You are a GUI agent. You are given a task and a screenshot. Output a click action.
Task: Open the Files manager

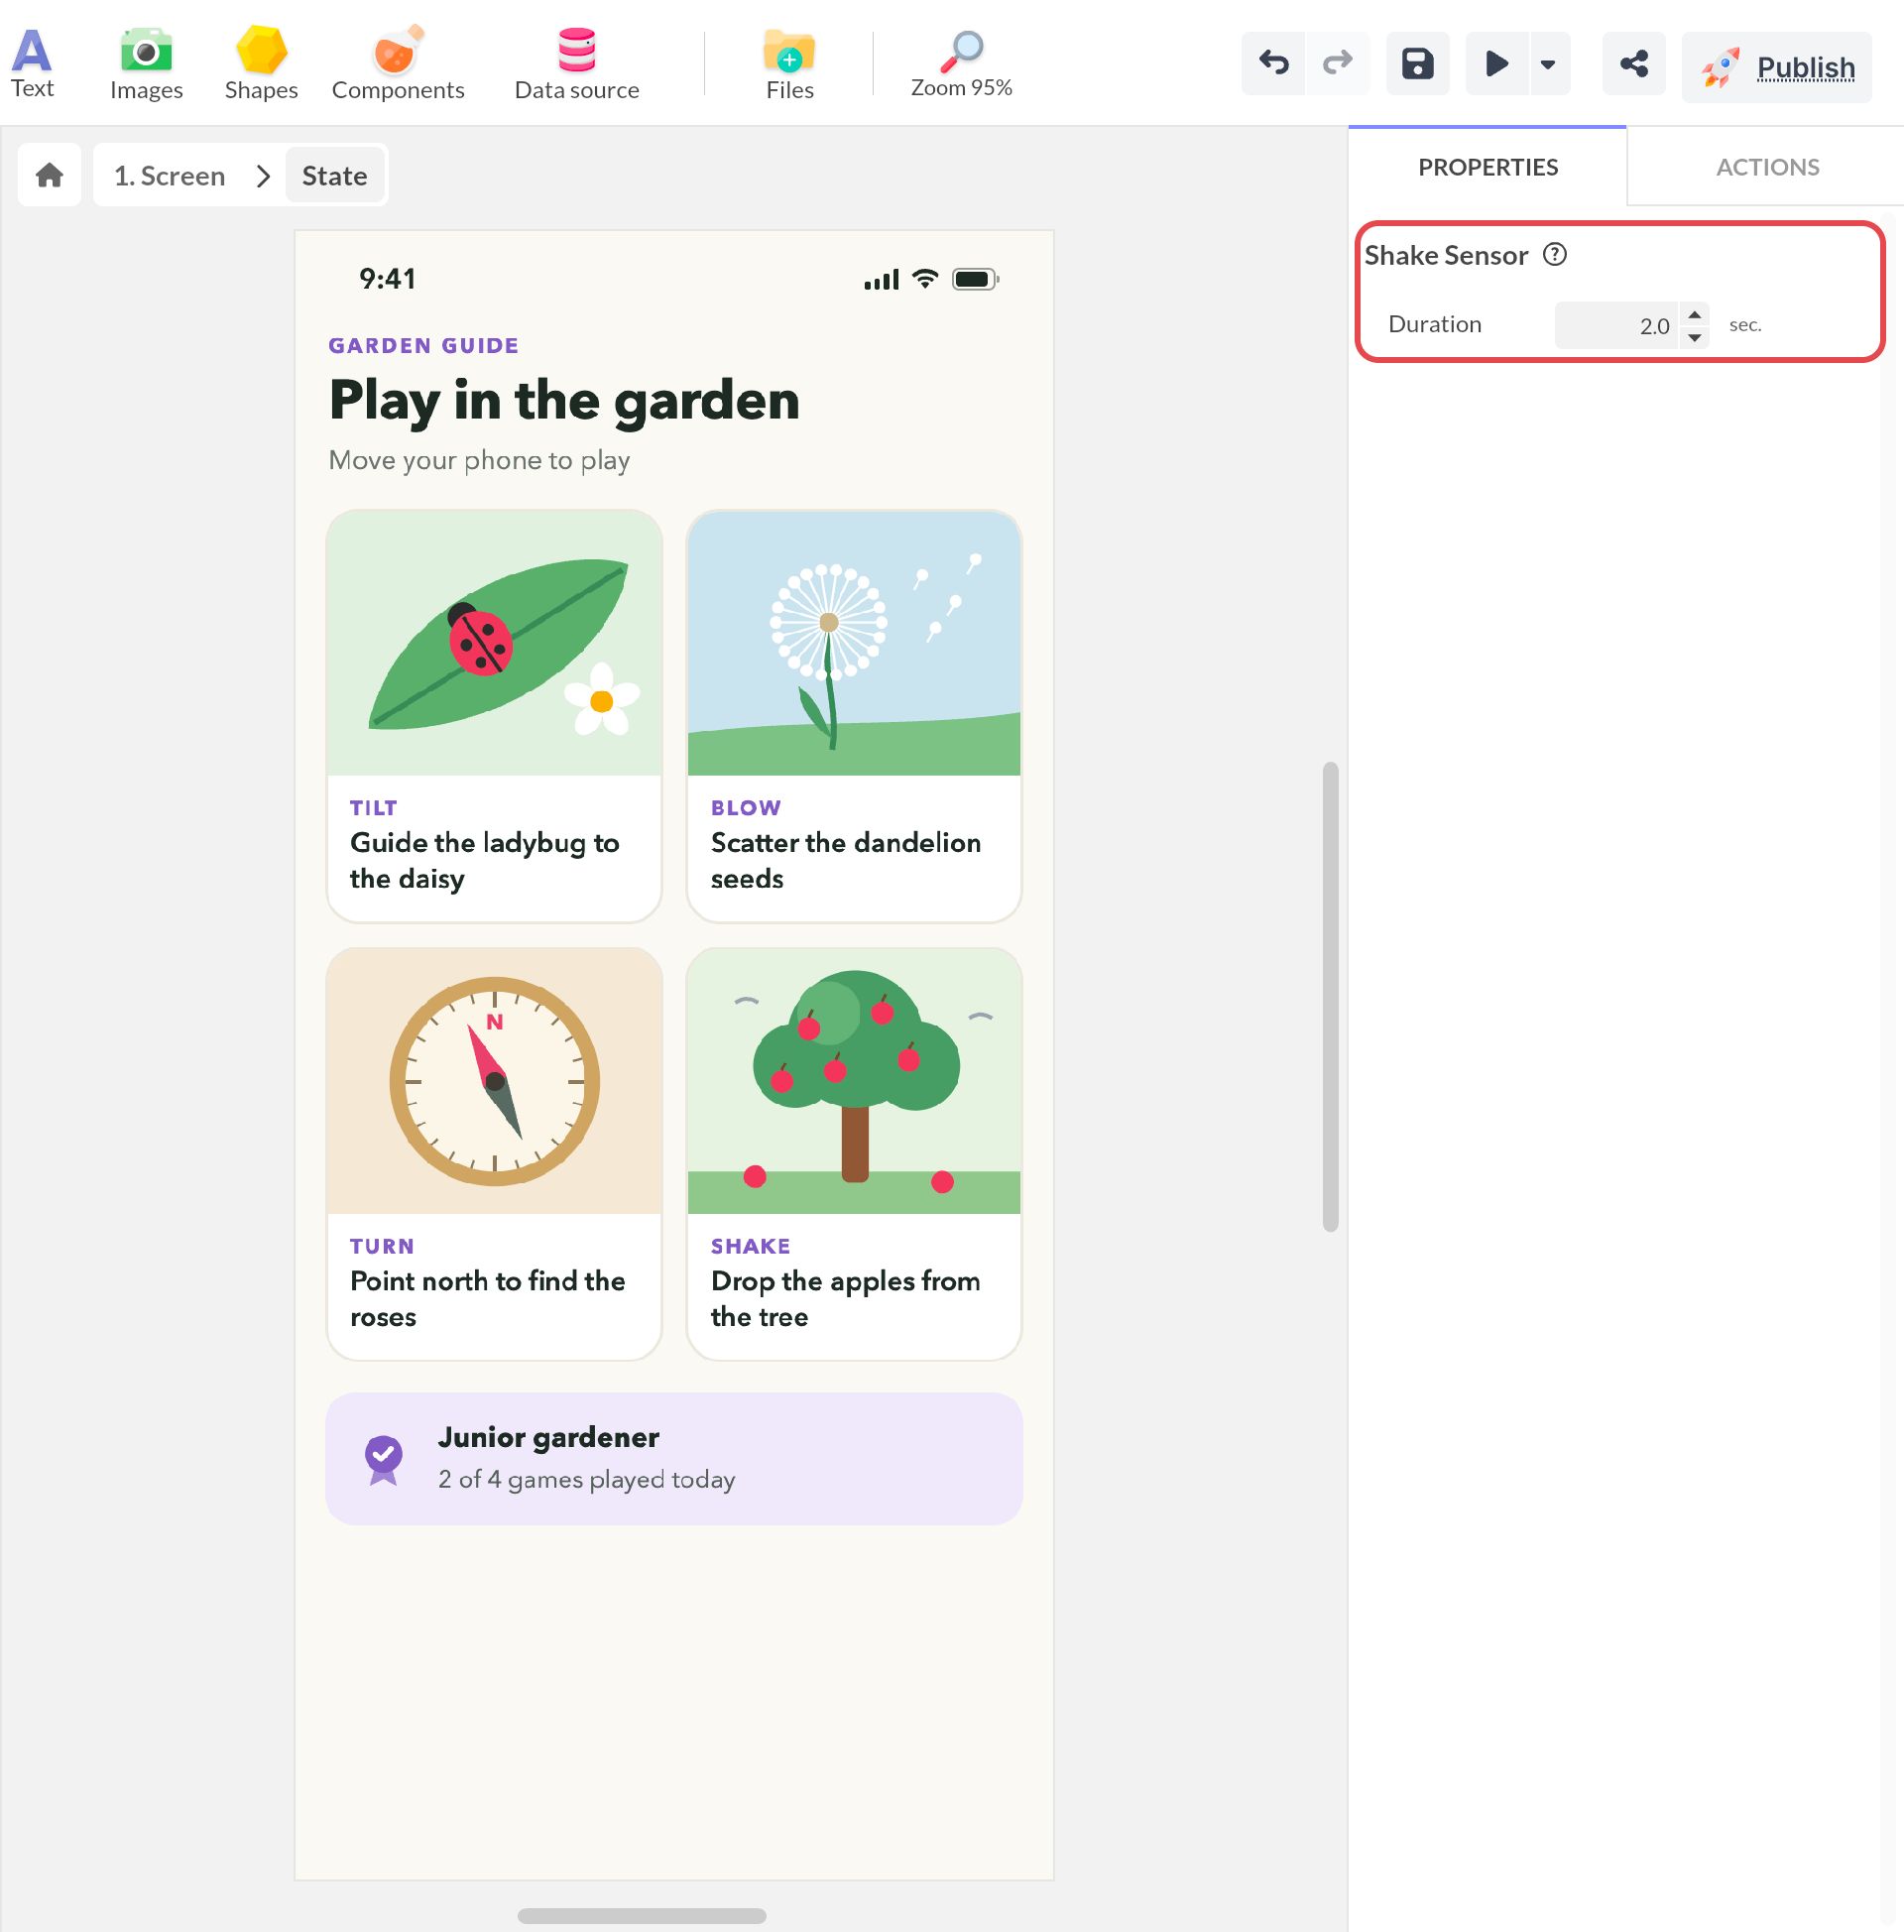point(790,63)
